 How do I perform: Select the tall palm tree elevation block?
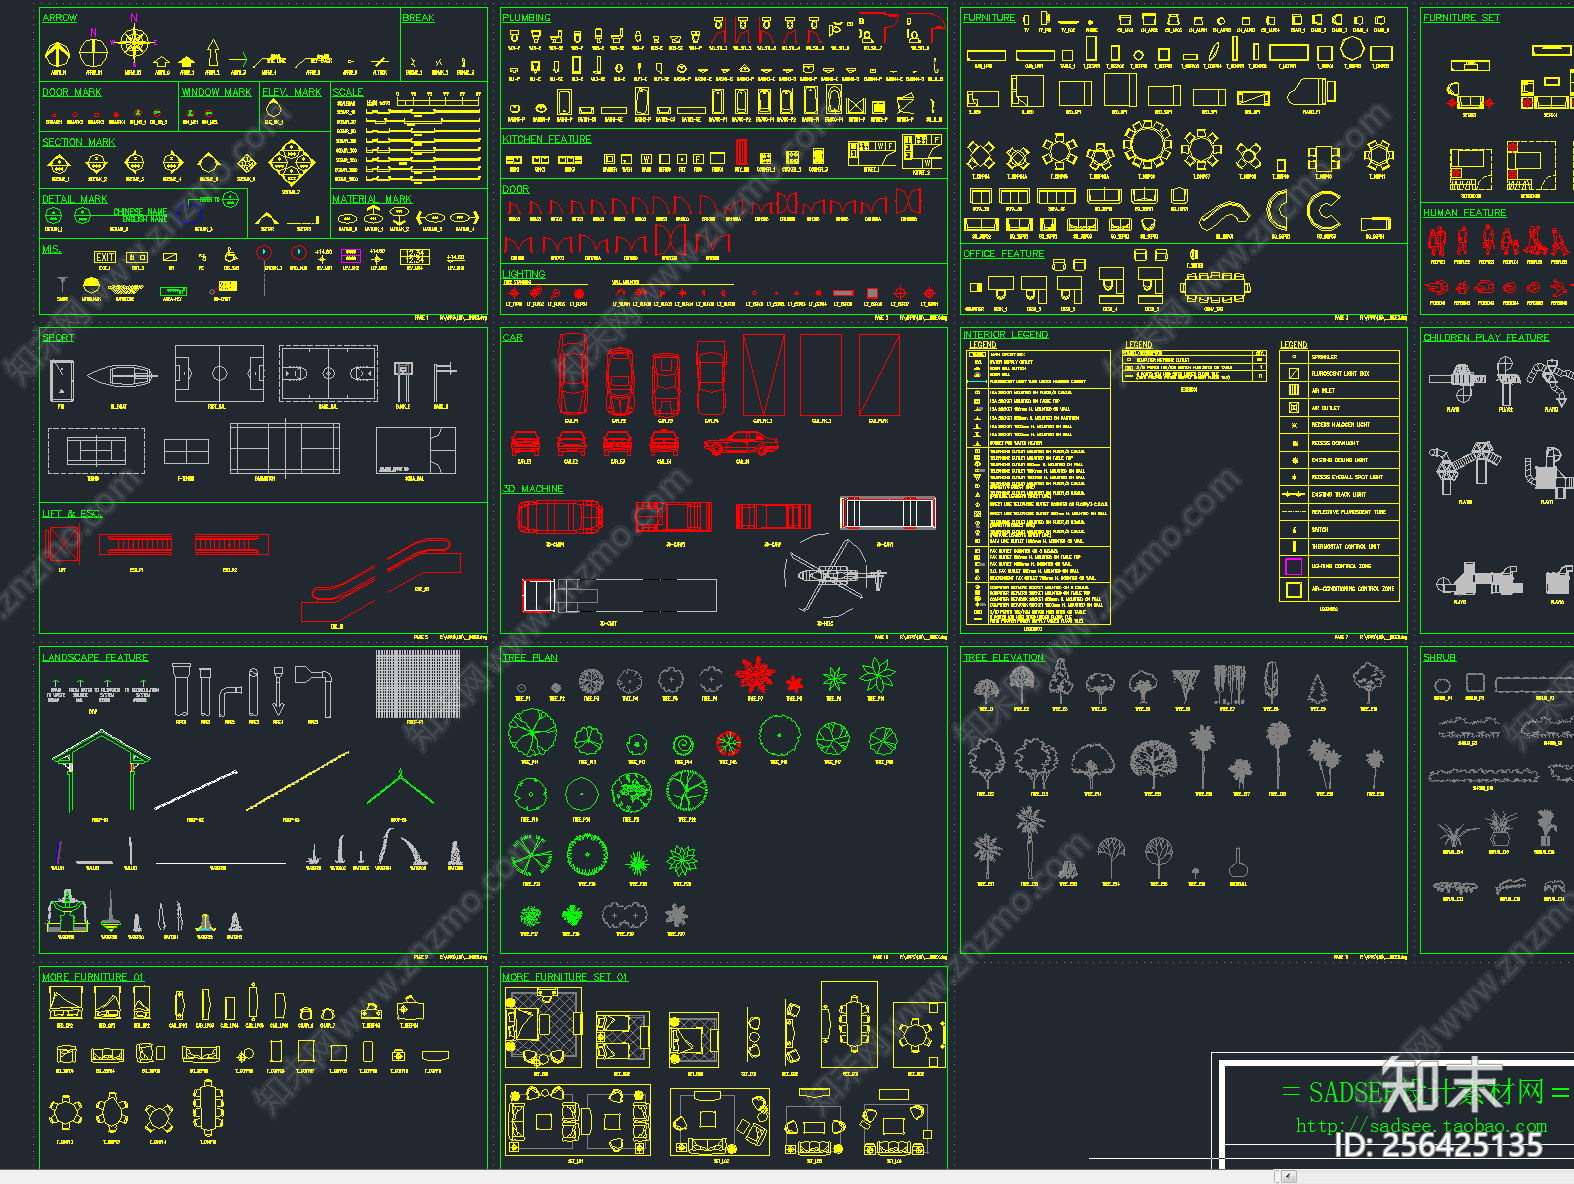[1029, 842]
